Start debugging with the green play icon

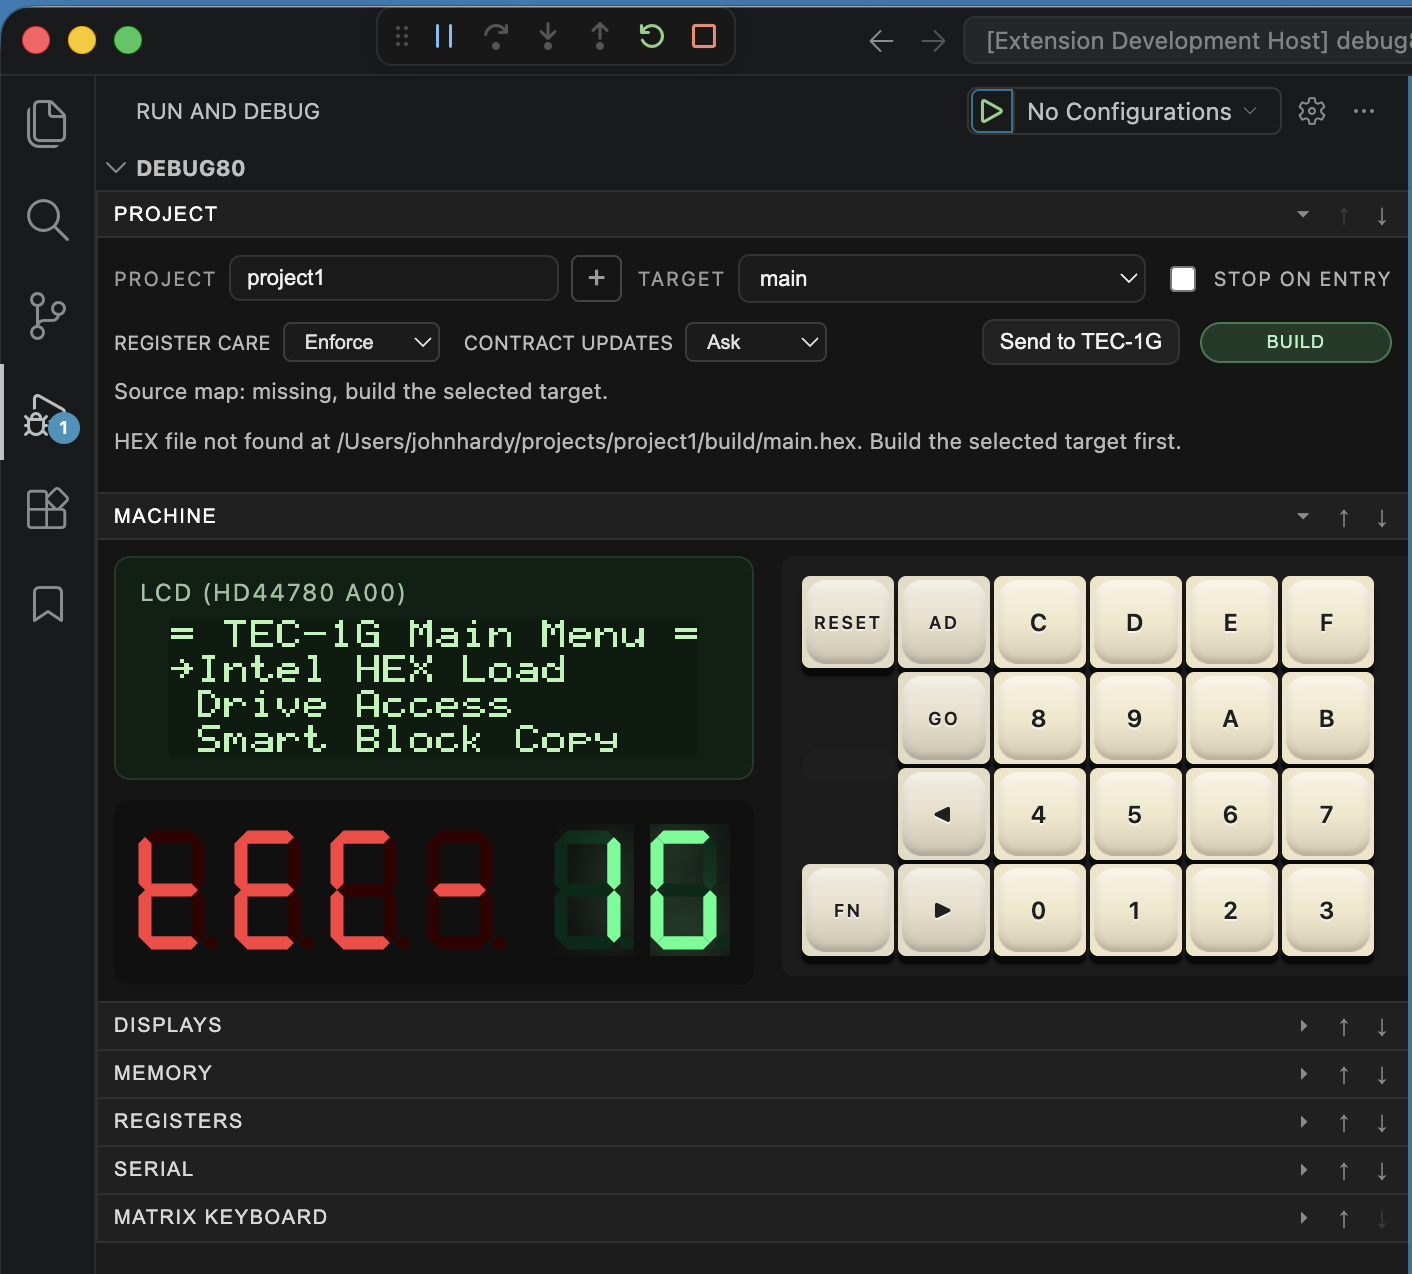click(992, 111)
